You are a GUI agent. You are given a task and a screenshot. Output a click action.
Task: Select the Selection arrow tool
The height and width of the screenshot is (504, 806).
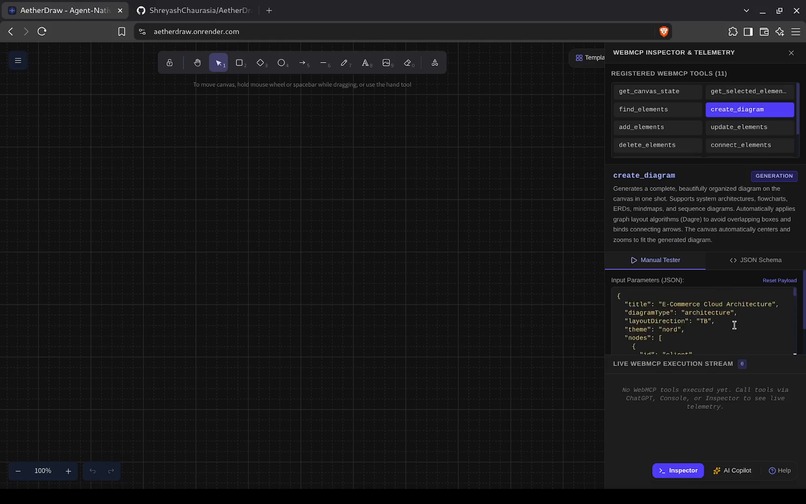pos(218,63)
